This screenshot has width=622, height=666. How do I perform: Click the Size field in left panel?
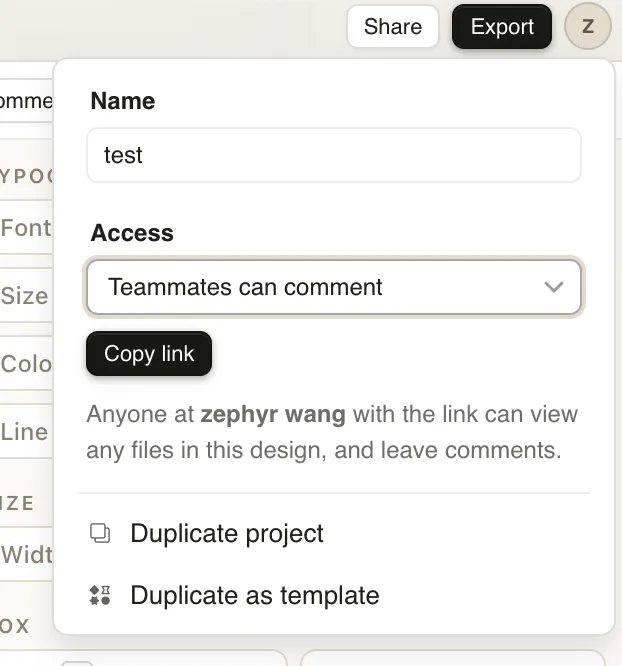coord(26,296)
